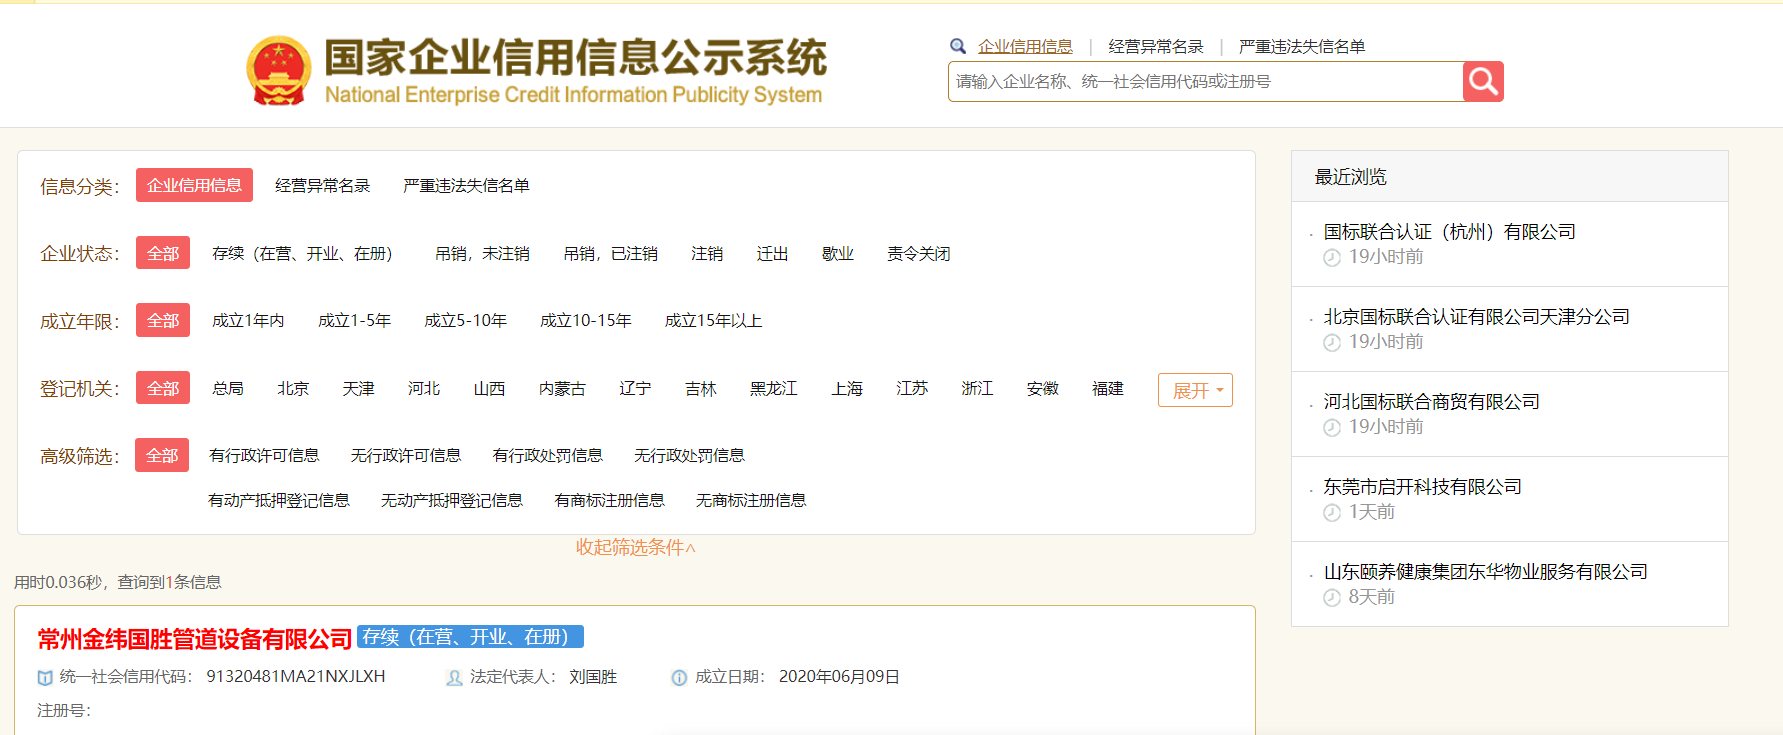Image resolution: width=1783 pixels, height=735 pixels.
Task: Filter by 无行政处罚信息
Action: point(689,455)
